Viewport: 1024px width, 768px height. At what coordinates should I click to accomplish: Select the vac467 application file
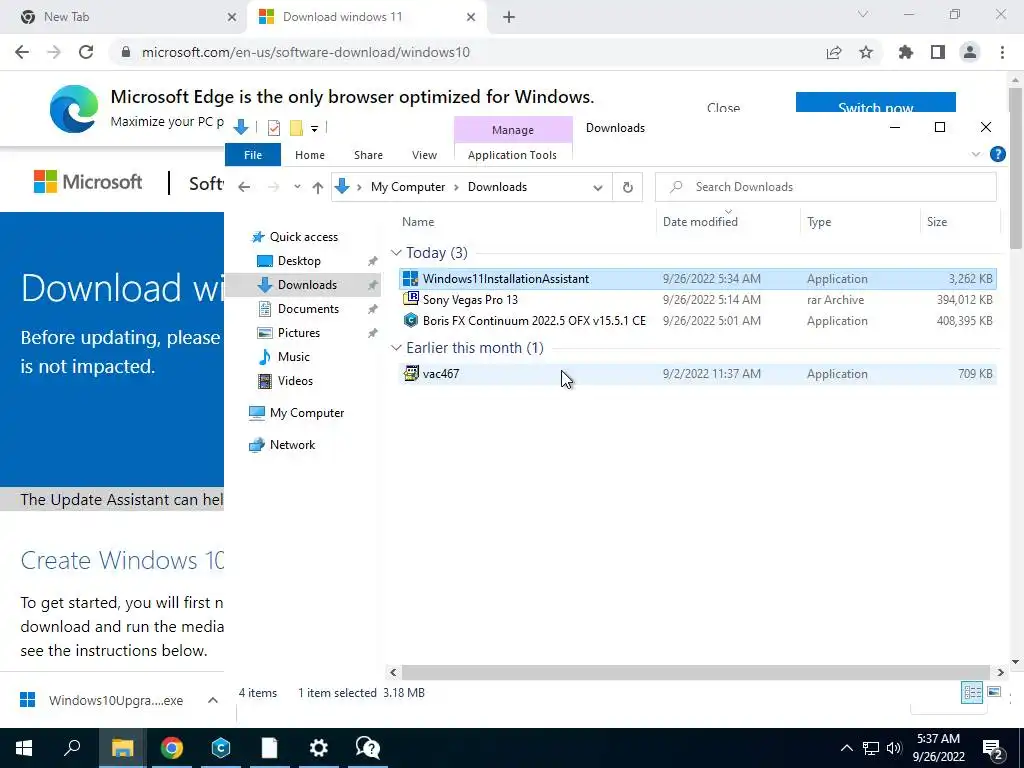[x=697, y=374]
